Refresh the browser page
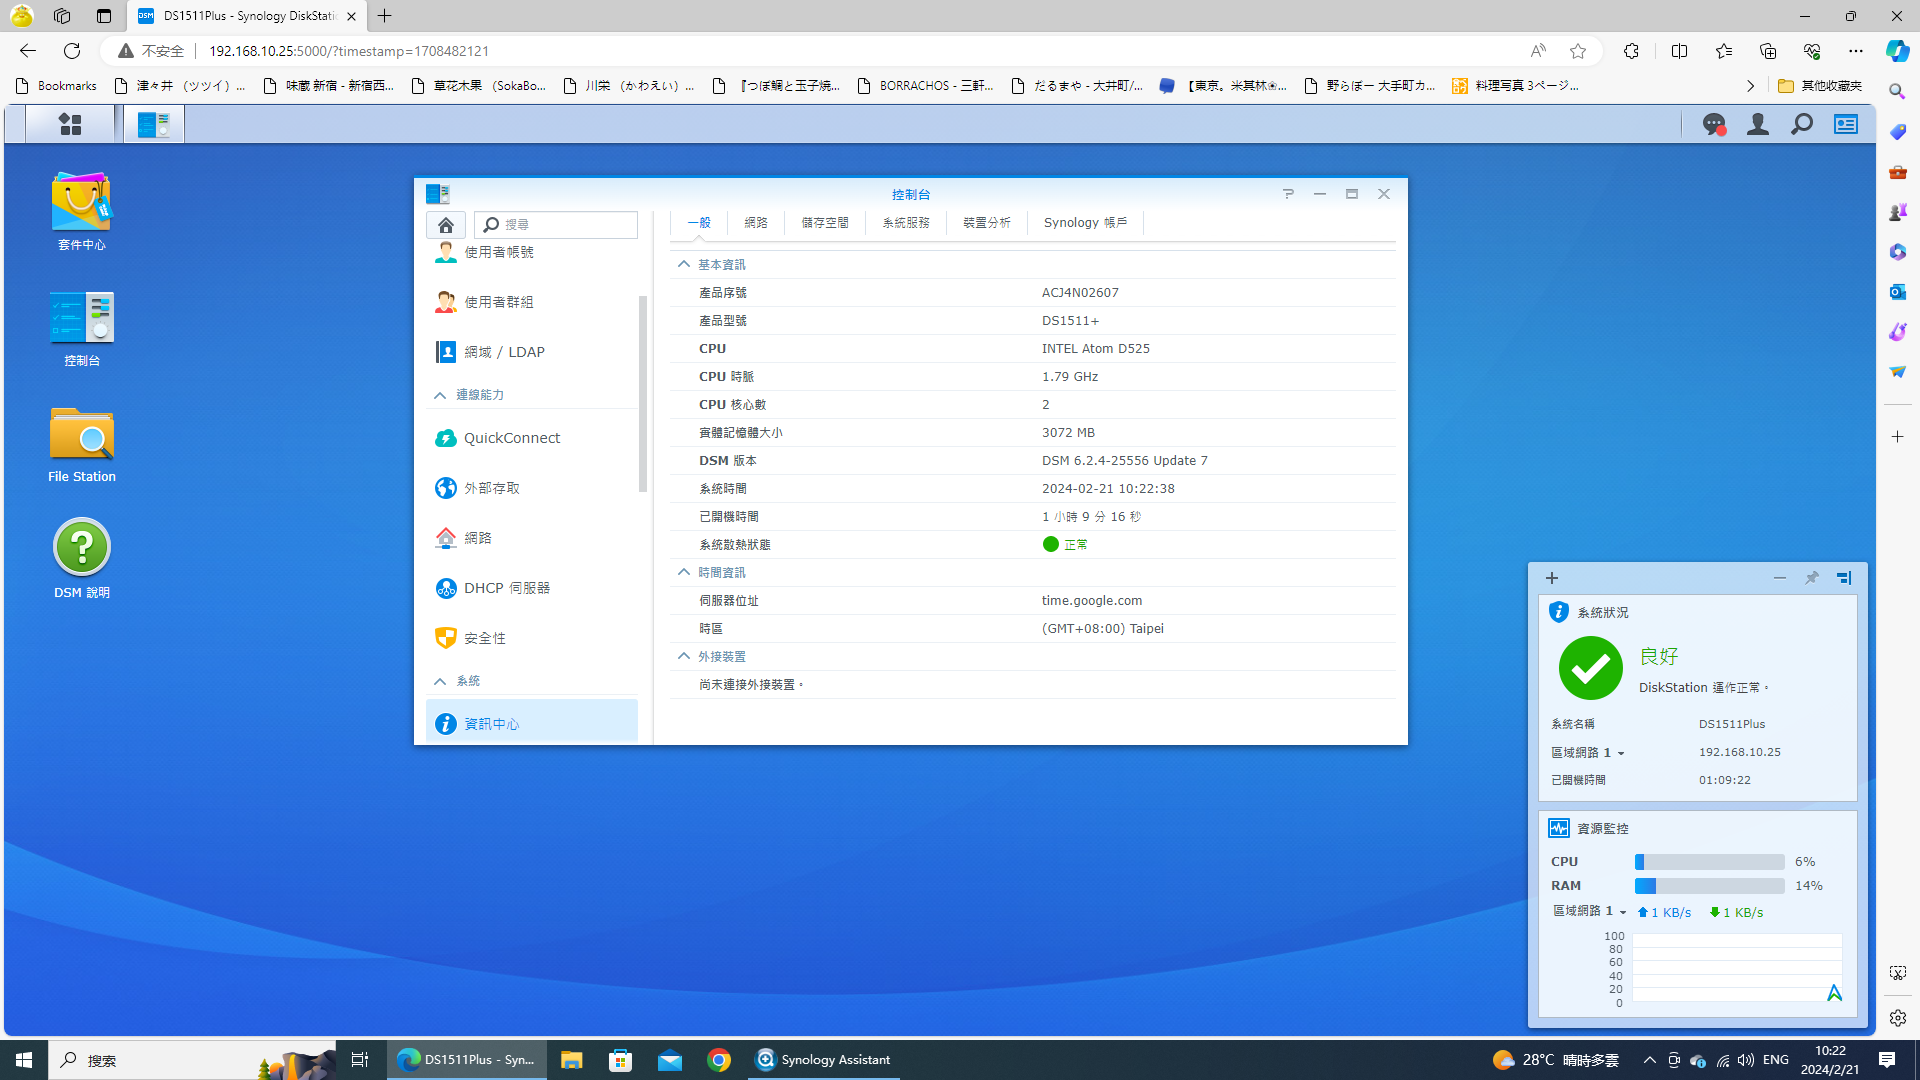This screenshot has width=1920, height=1080. [x=72, y=51]
